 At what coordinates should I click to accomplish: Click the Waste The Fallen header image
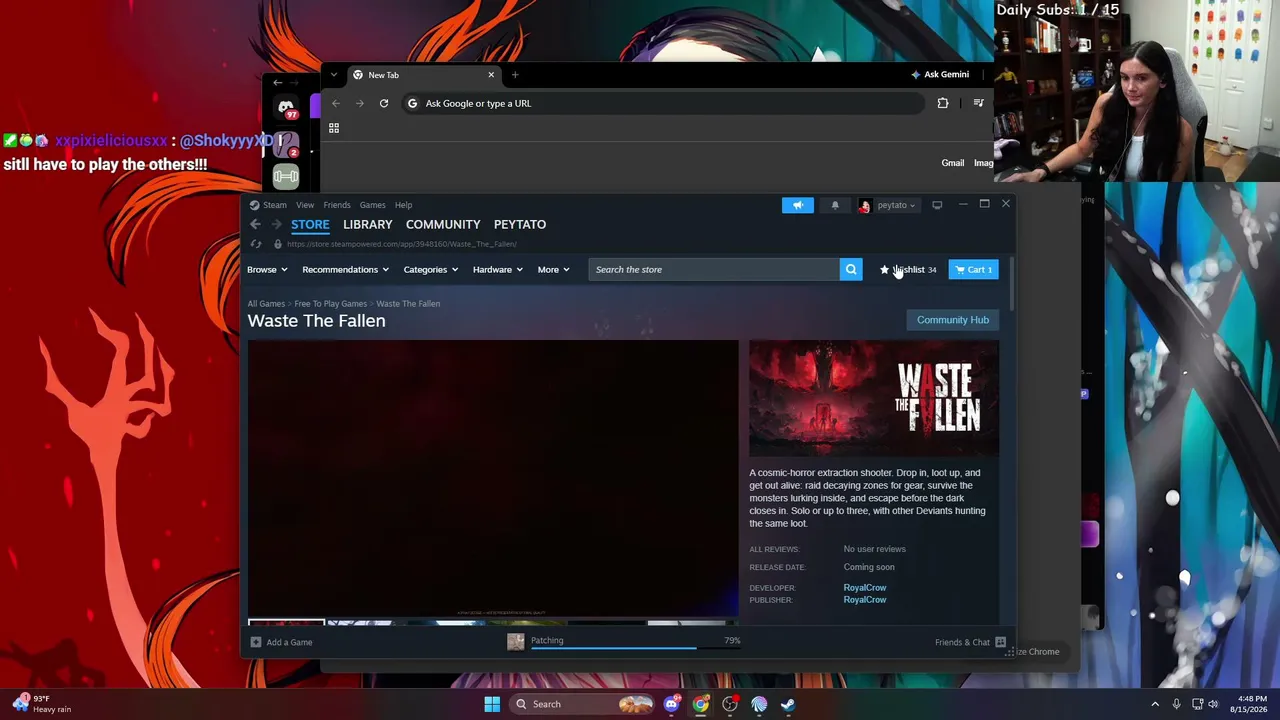pyautogui.click(x=874, y=398)
